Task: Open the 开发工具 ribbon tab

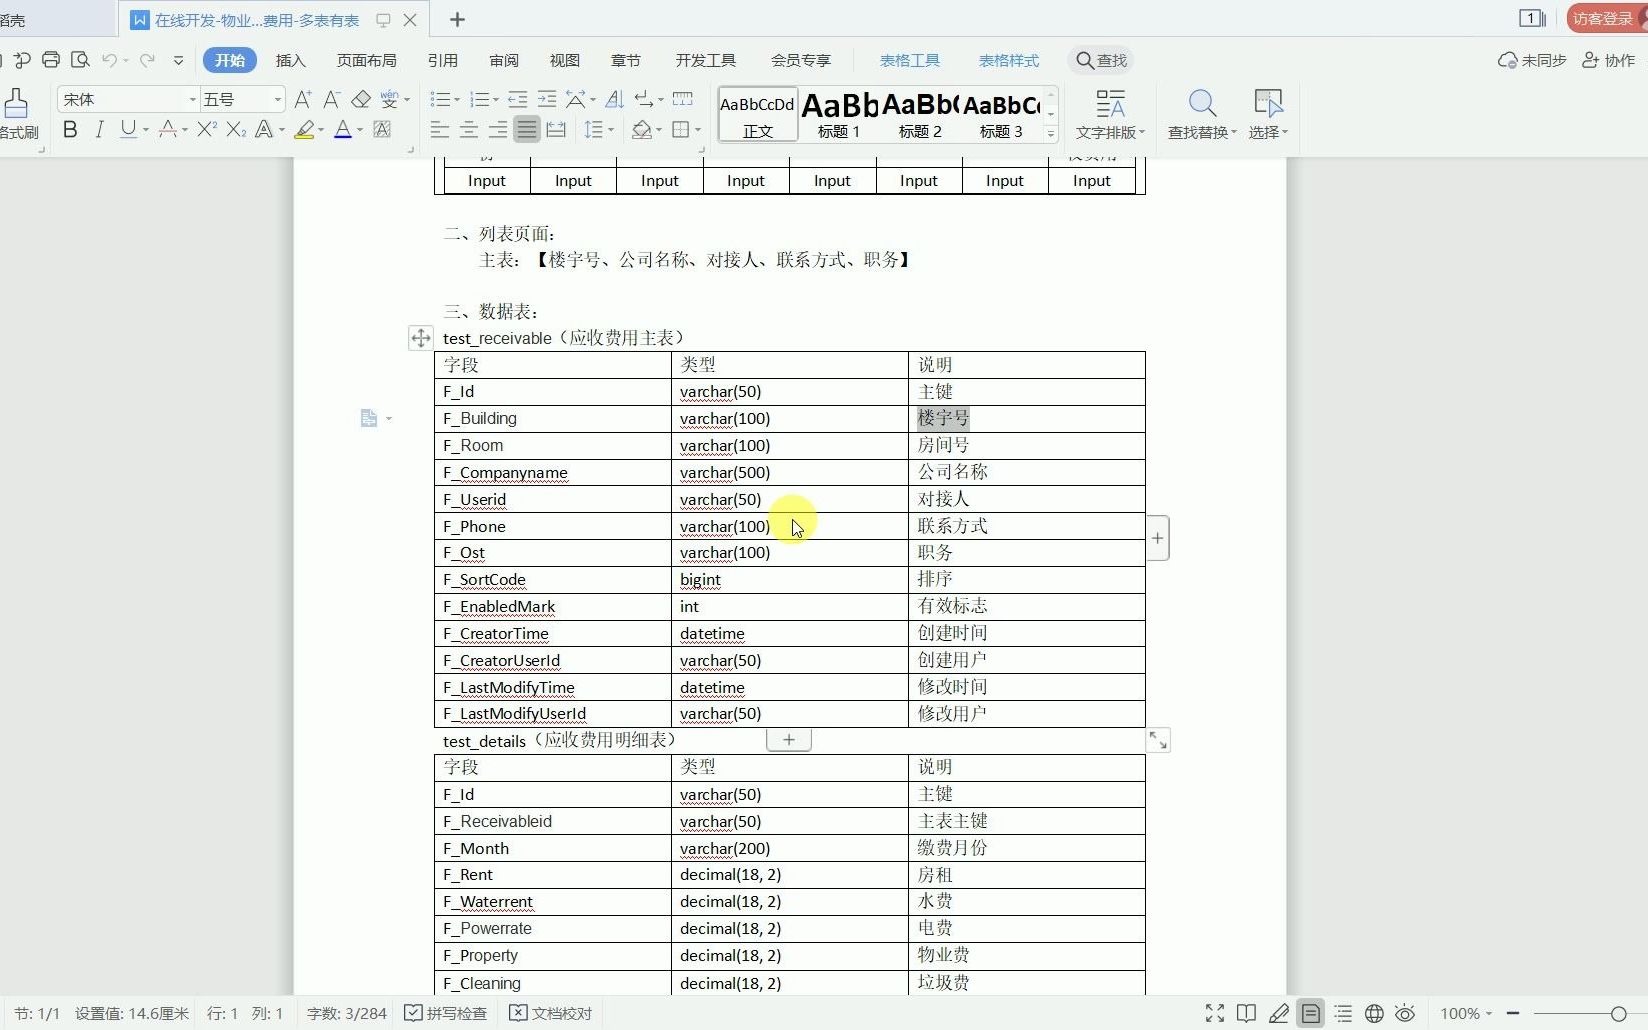Action: [705, 60]
